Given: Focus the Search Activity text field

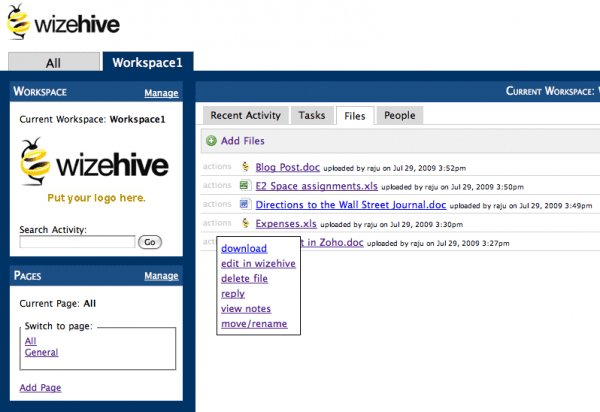Looking at the screenshot, I should tap(77, 242).
